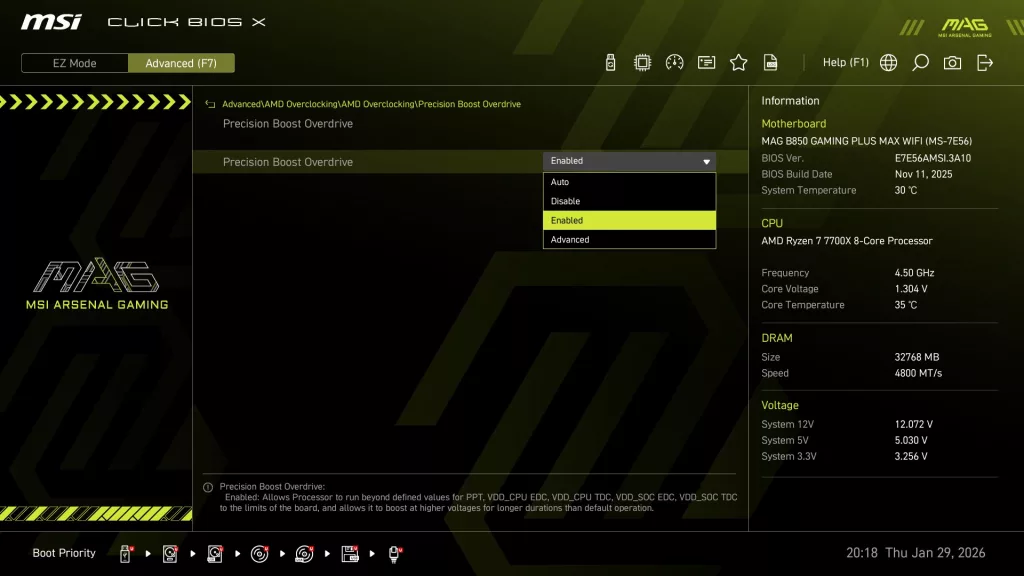The image size is (1024, 576).
Task: Select the Advanced (F7) tab
Action: tap(181, 63)
